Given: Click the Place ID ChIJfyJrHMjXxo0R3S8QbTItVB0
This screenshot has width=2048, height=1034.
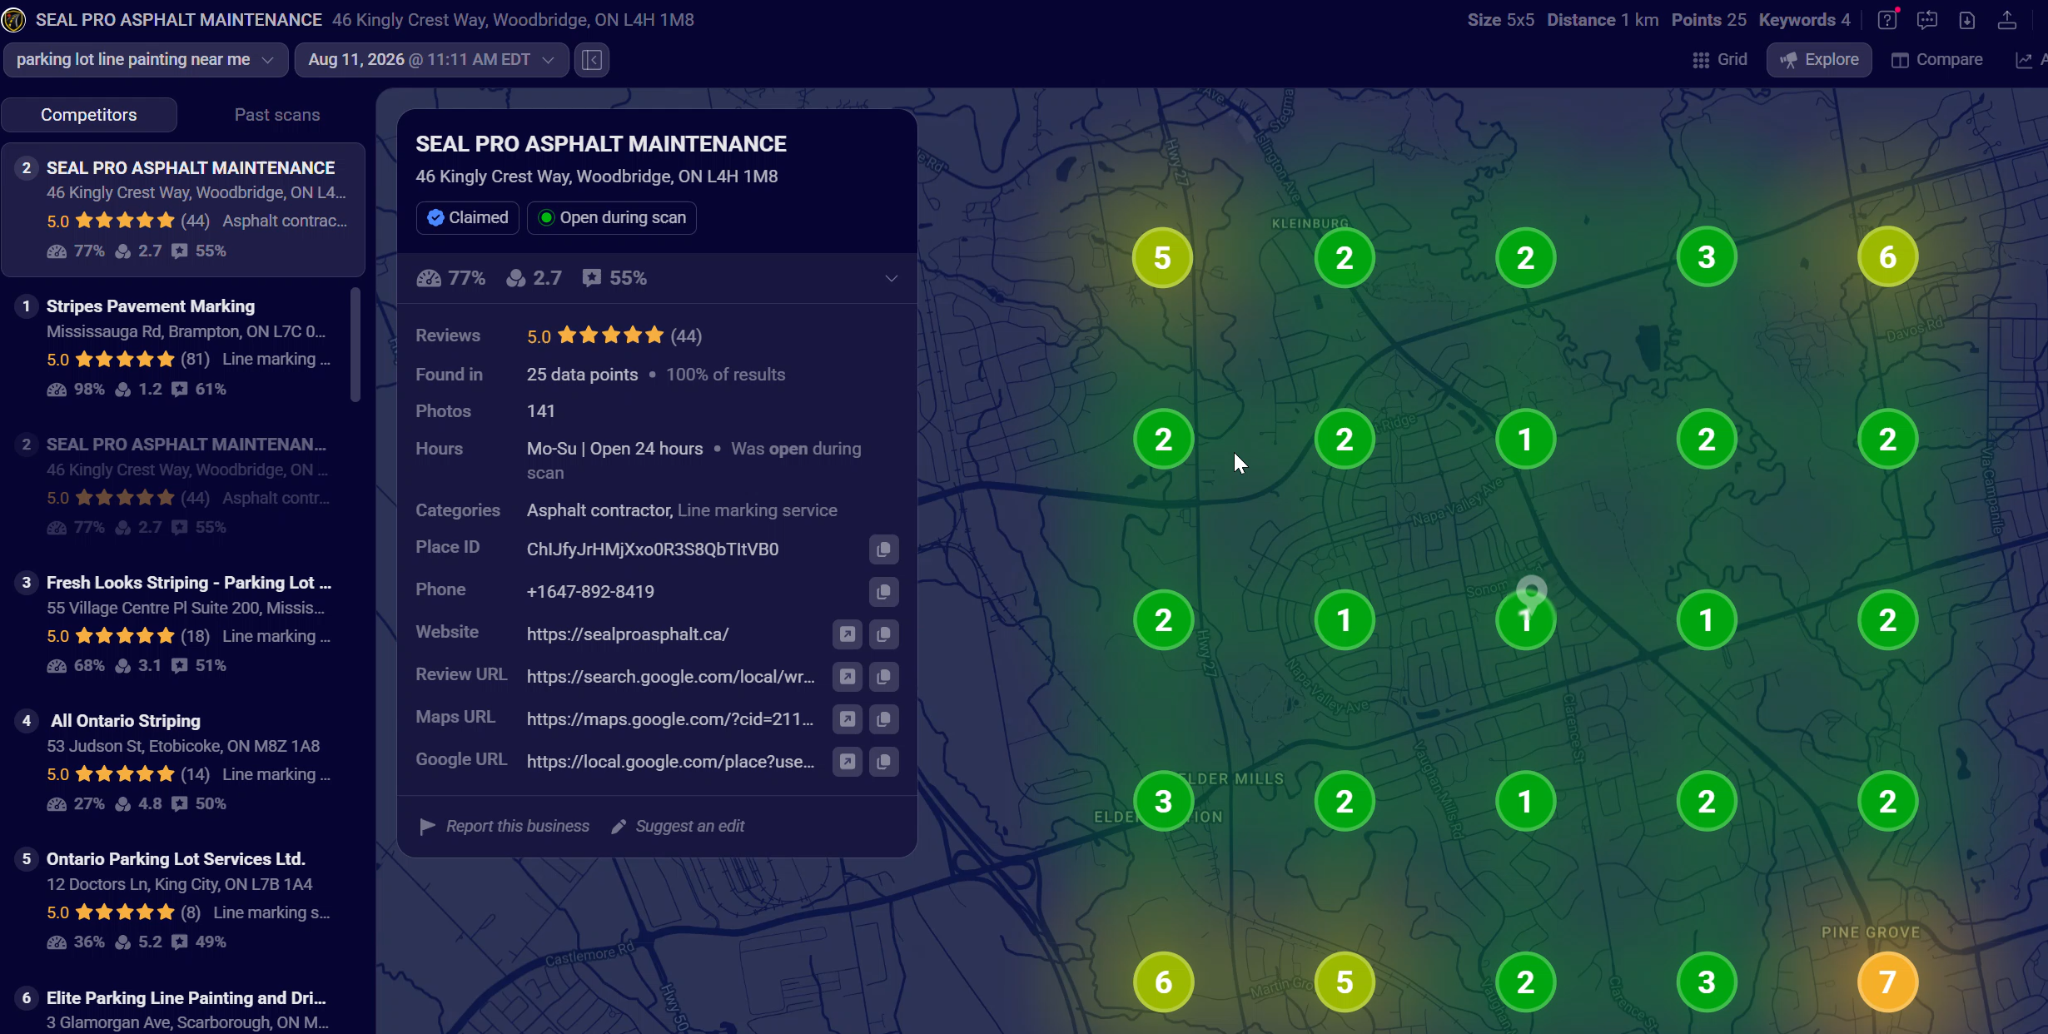Looking at the screenshot, I should point(653,549).
